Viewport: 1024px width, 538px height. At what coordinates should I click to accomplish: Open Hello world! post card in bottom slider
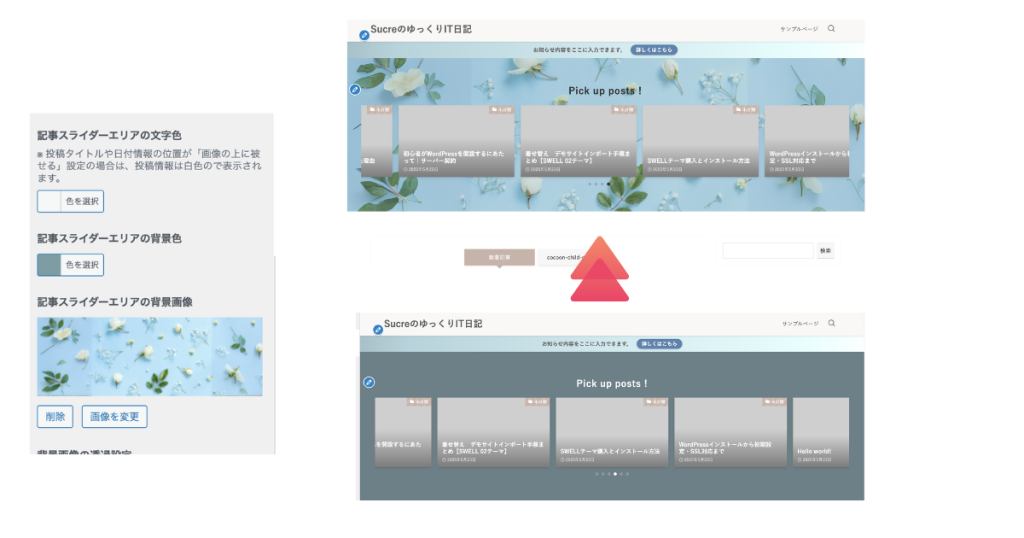820,432
